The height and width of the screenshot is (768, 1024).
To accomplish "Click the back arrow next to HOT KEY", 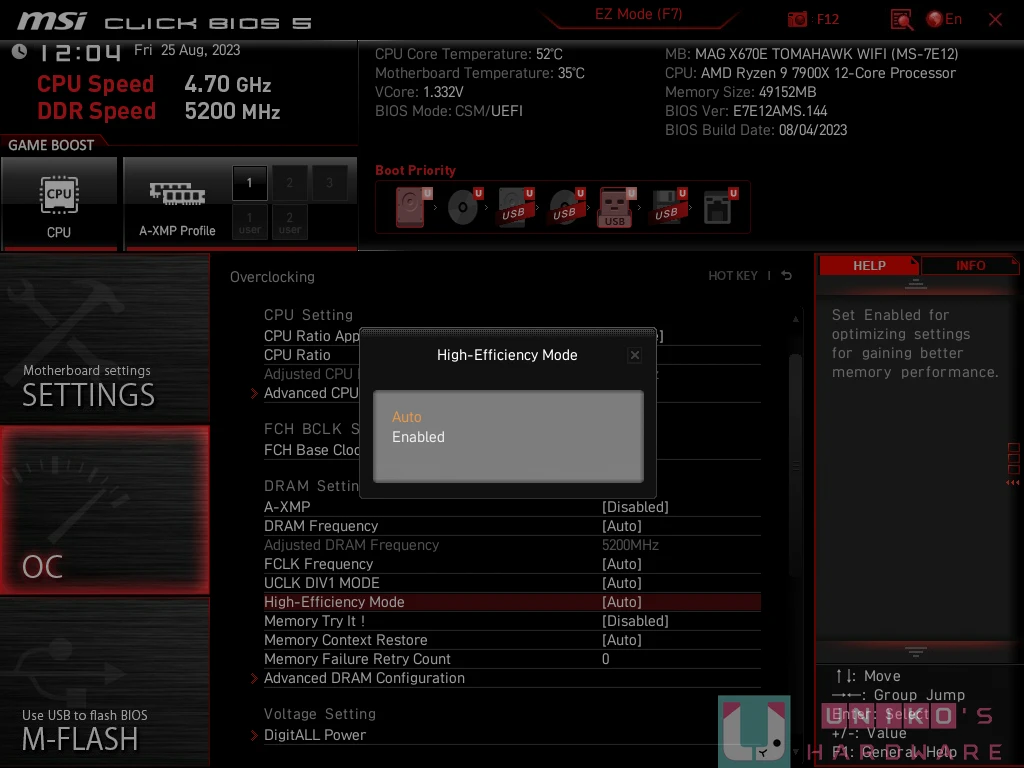I will 786,276.
